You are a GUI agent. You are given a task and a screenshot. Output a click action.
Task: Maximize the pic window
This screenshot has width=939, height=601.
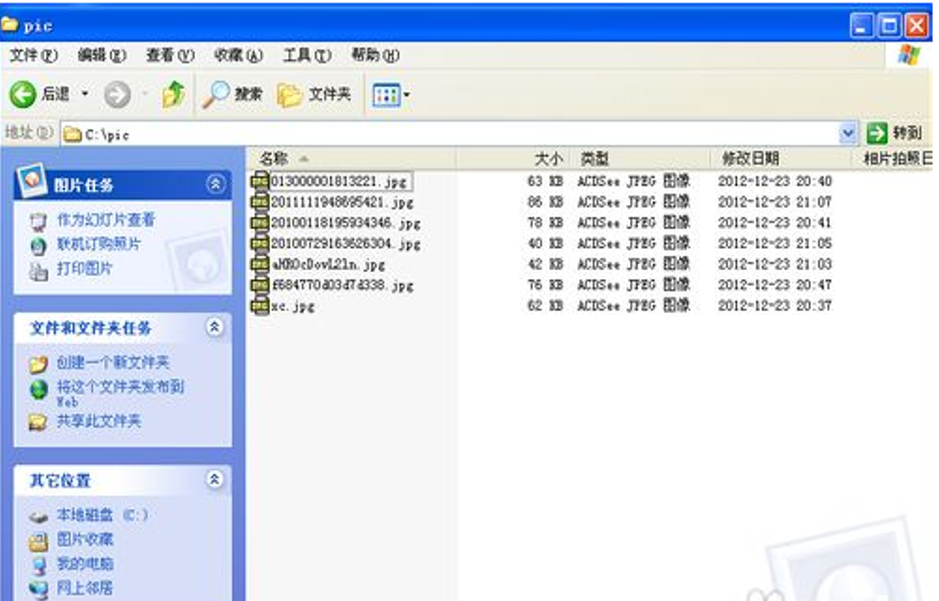pos(889,26)
